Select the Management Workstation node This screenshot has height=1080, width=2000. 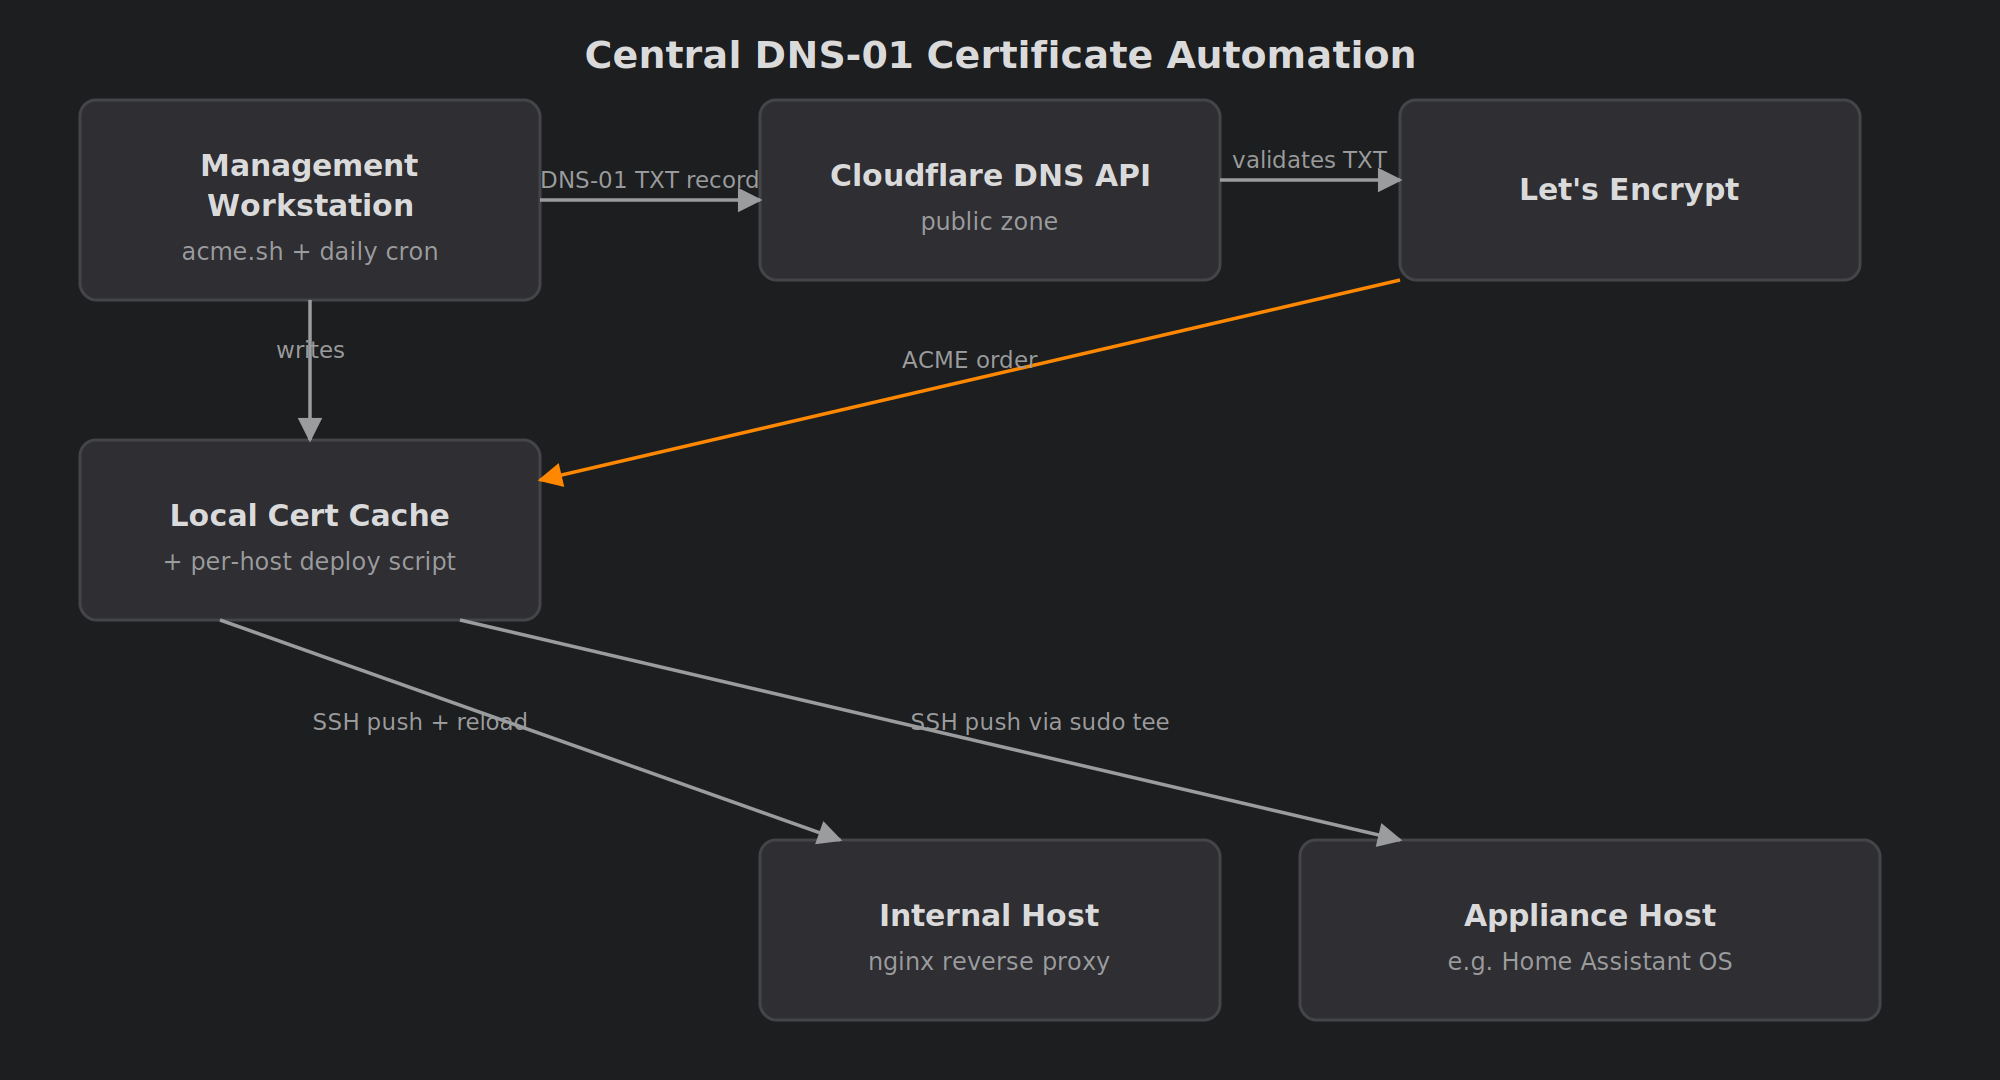310,200
